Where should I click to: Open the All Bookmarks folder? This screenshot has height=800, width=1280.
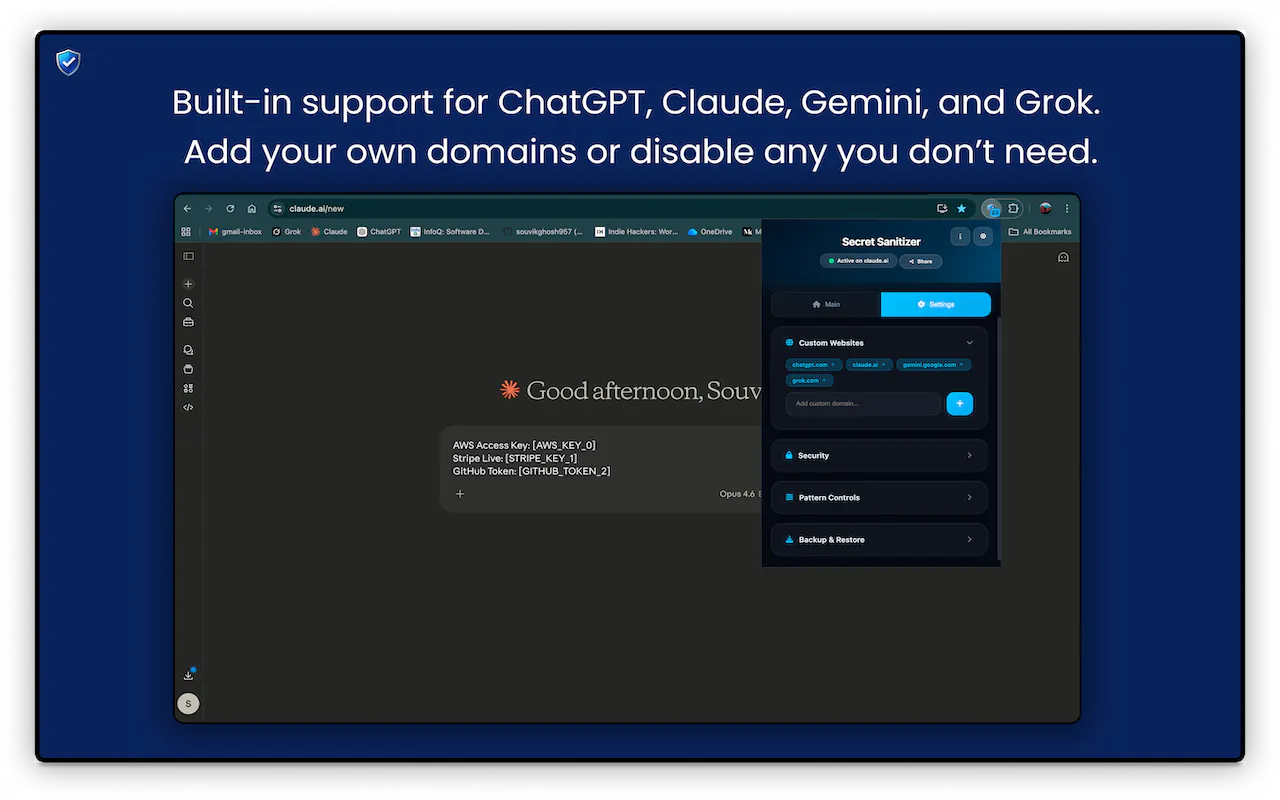1040,232
